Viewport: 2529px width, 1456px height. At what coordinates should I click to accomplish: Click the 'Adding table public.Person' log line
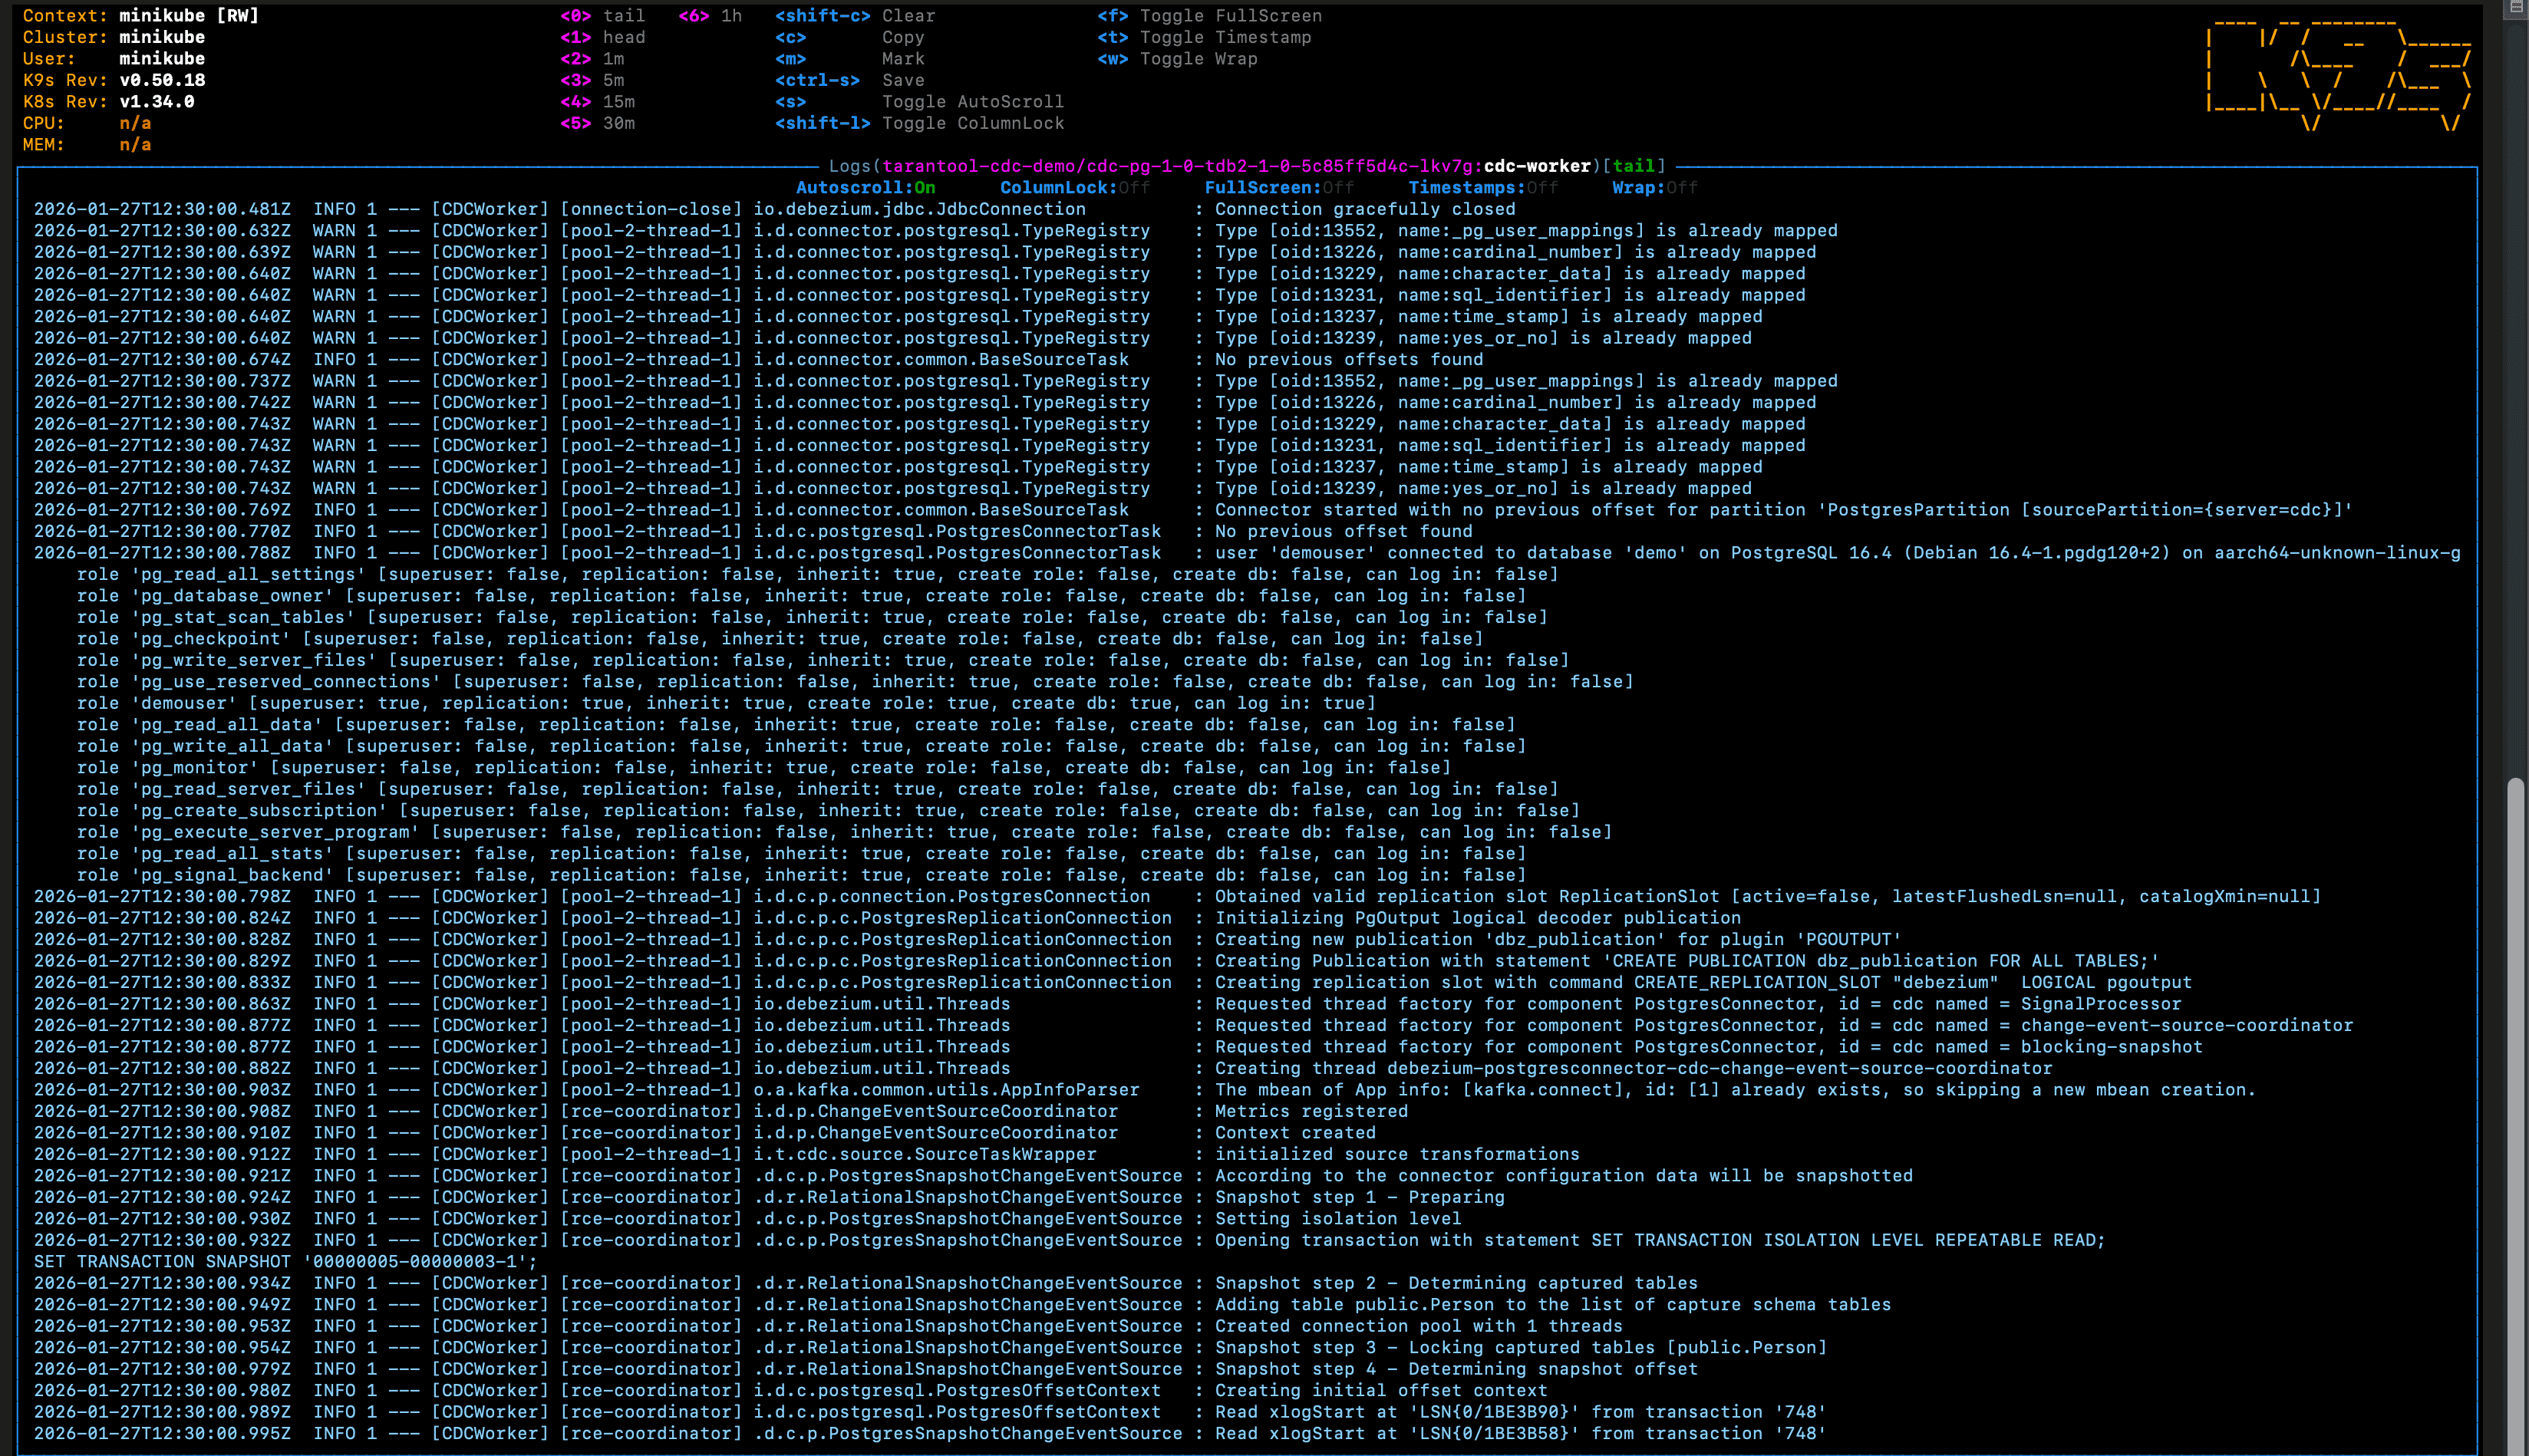point(963,1306)
